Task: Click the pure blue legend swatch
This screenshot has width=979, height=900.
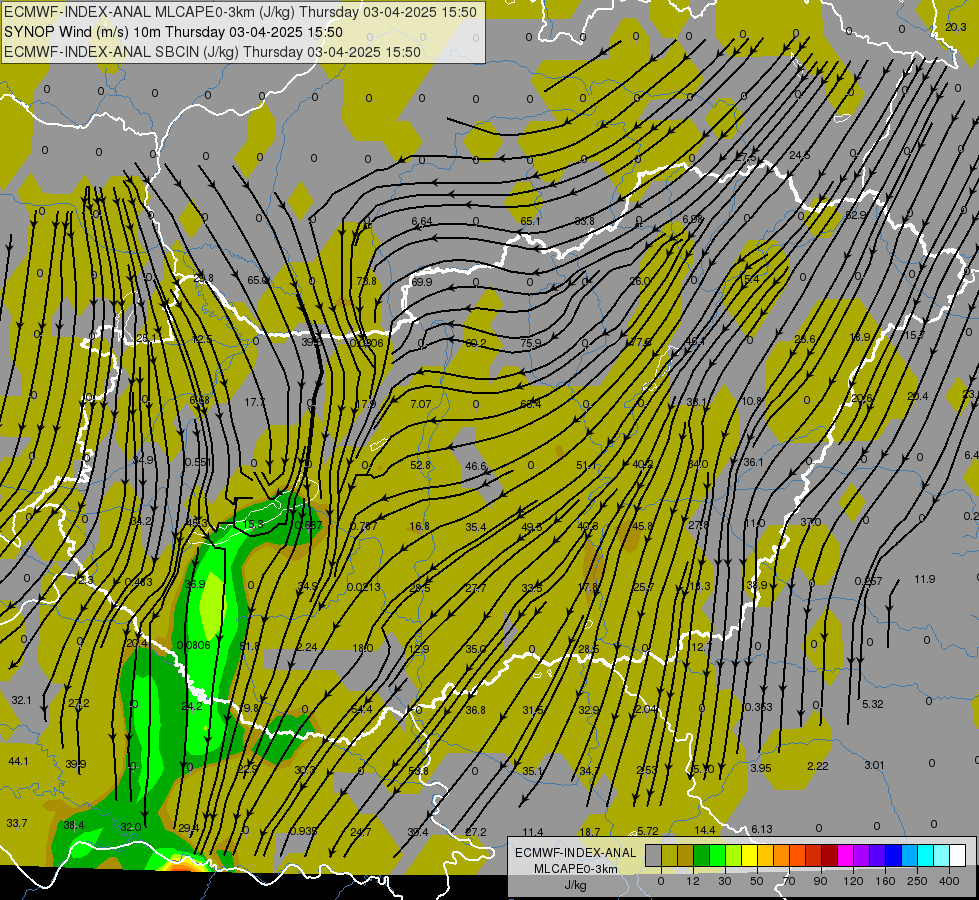Action: (x=893, y=855)
